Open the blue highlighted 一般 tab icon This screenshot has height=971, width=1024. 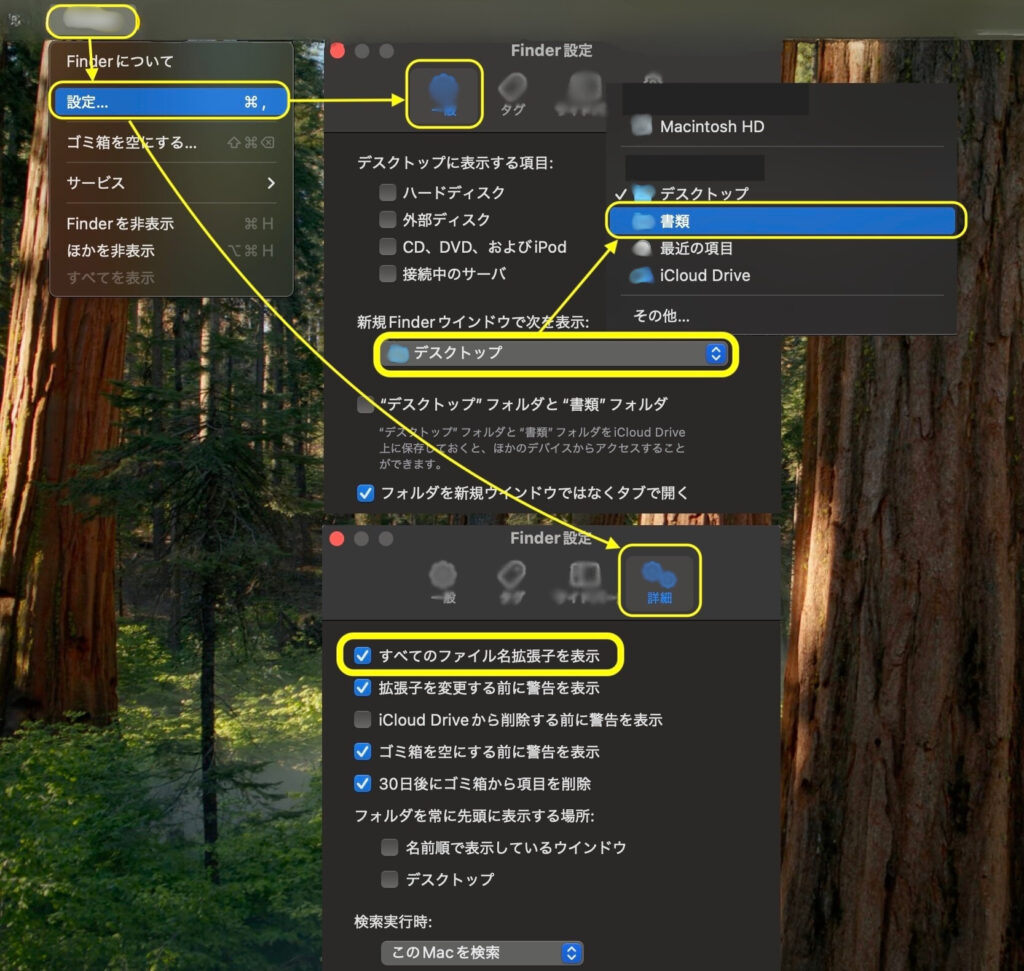443,92
